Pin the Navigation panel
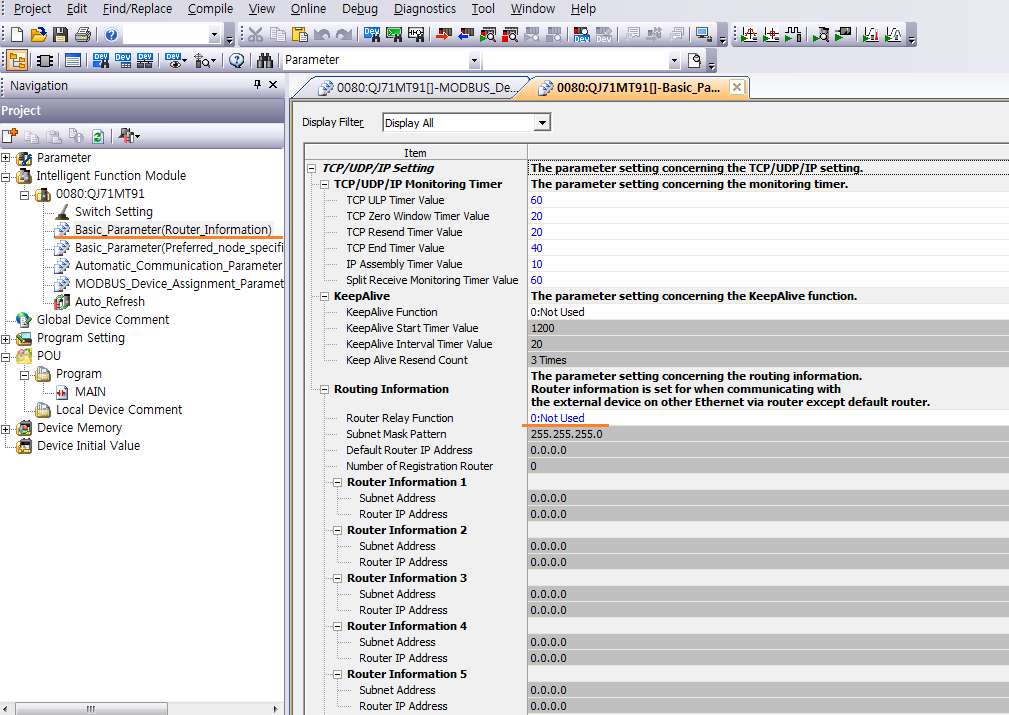1009x715 pixels. (x=257, y=86)
